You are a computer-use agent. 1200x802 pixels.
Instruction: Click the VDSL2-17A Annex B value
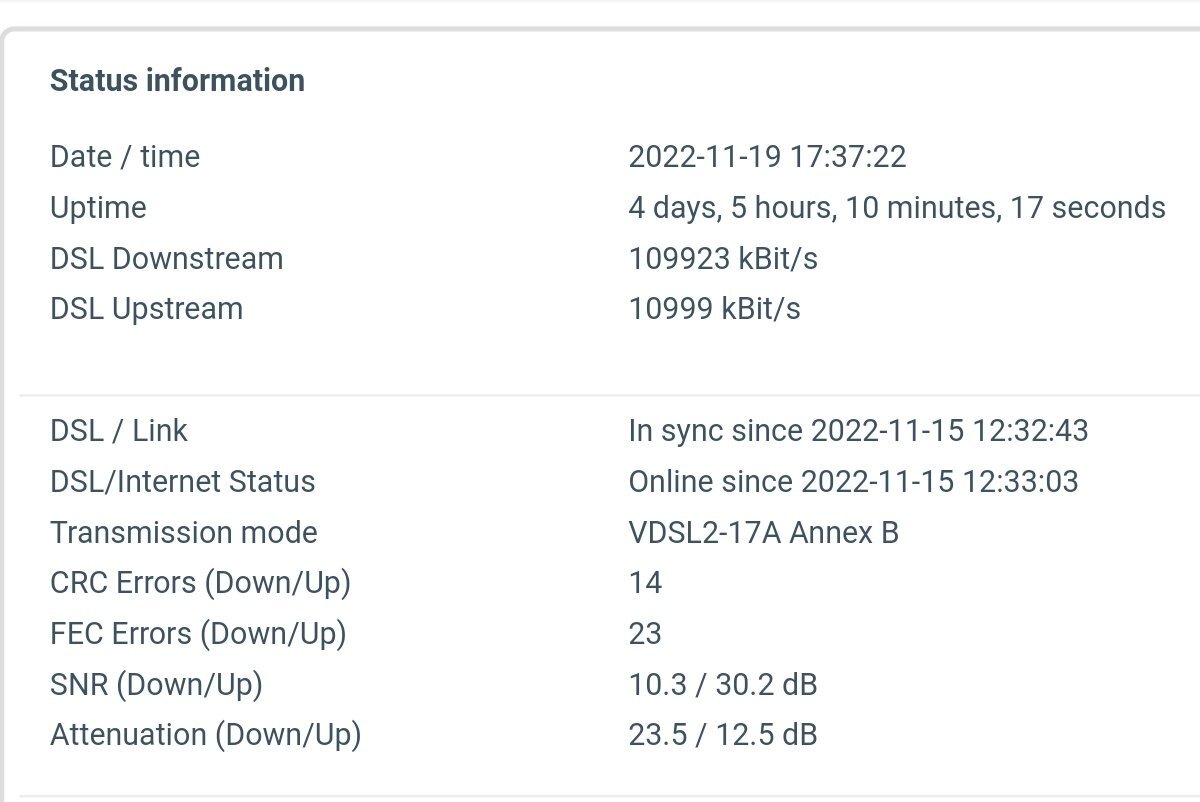(763, 533)
